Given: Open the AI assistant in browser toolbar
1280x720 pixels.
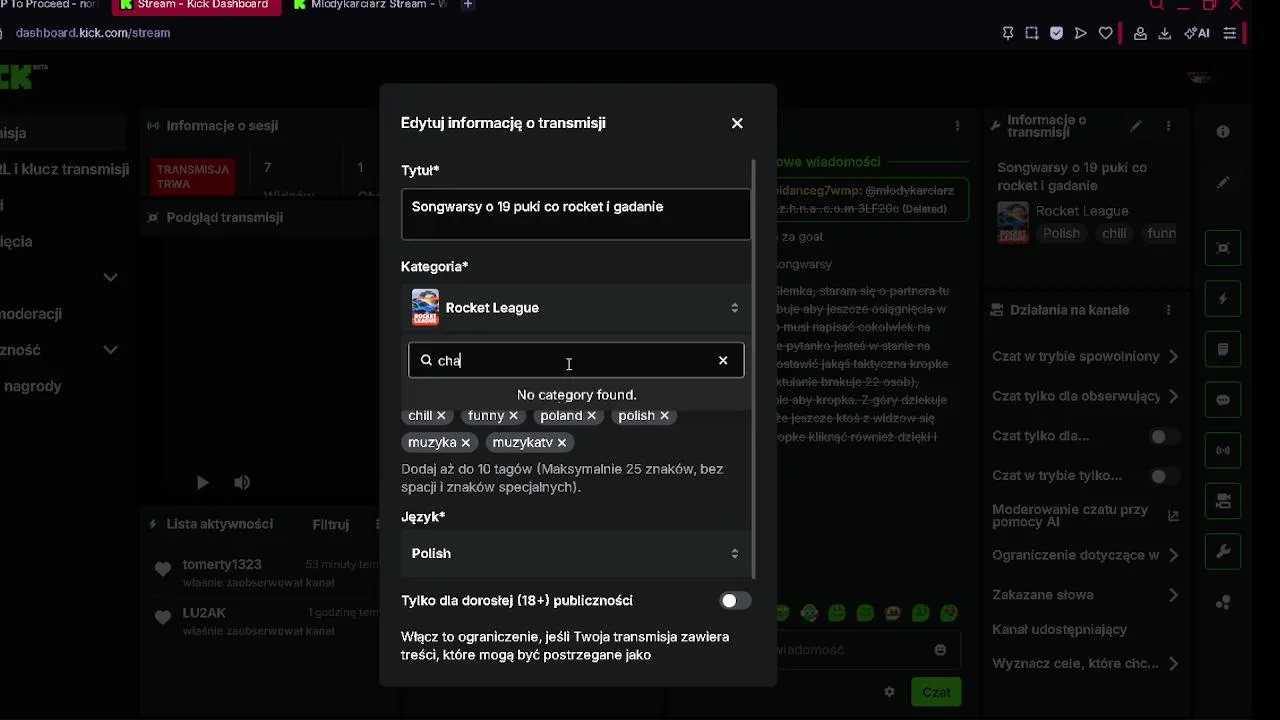Looking at the screenshot, I should [x=1197, y=33].
